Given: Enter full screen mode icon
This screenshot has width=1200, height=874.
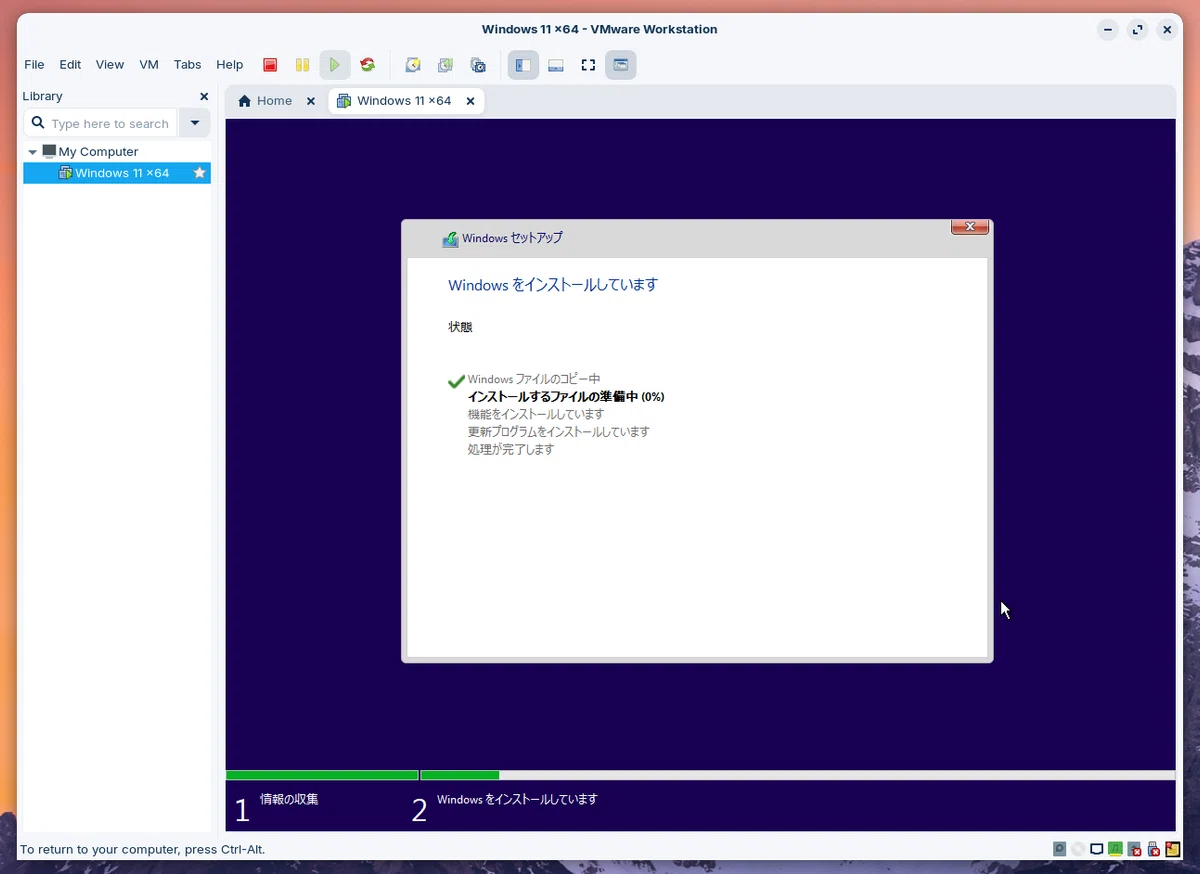Looking at the screenshot, I should [x=588, y=65].
